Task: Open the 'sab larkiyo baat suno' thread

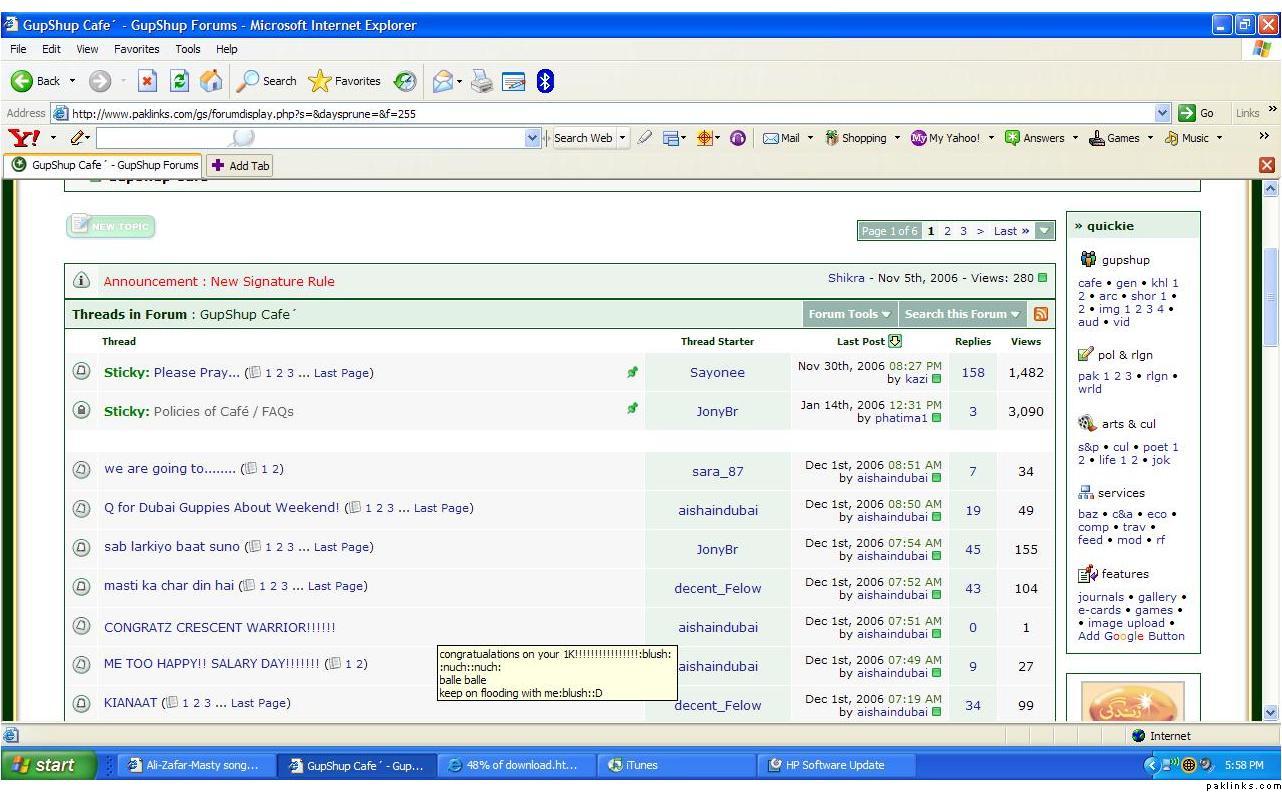Action: click(x=172, y=547)
